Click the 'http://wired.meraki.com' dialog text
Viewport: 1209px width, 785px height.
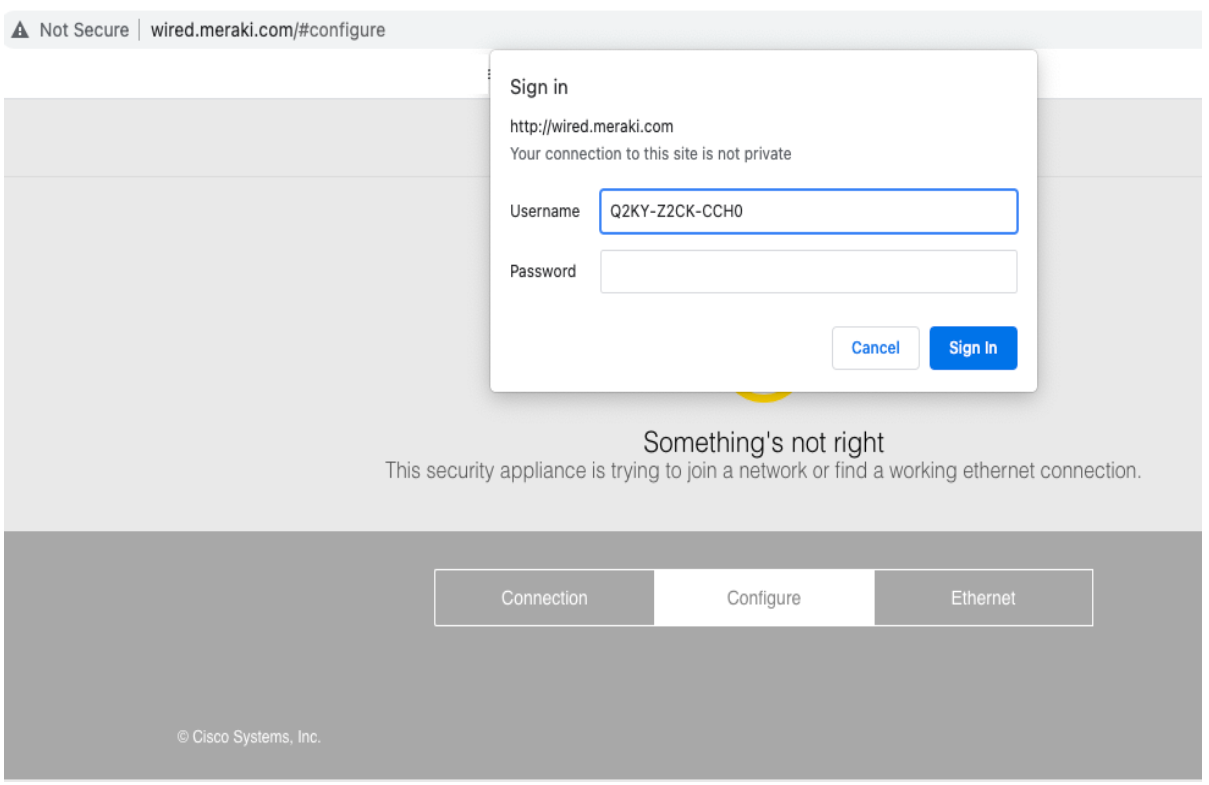click(592, 127)
